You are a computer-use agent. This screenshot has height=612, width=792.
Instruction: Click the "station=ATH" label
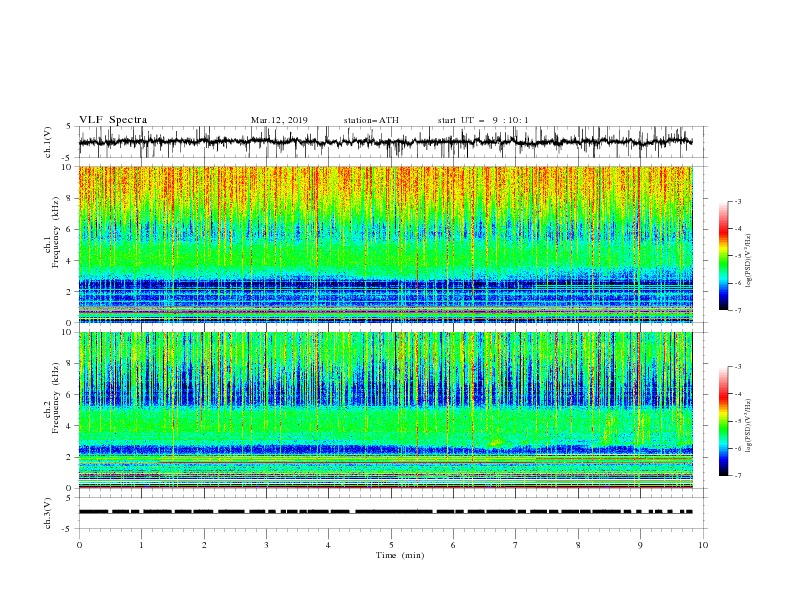click(371, 120)
